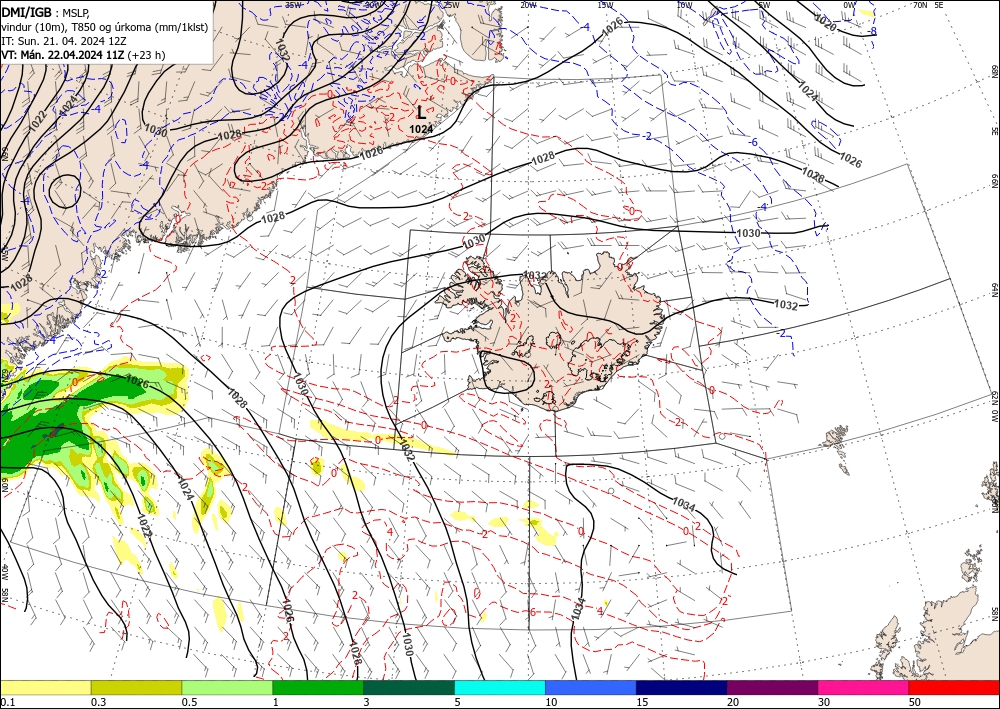Click the '50' legend scale number
This screenshot has height=709, width=1000.
915,702
